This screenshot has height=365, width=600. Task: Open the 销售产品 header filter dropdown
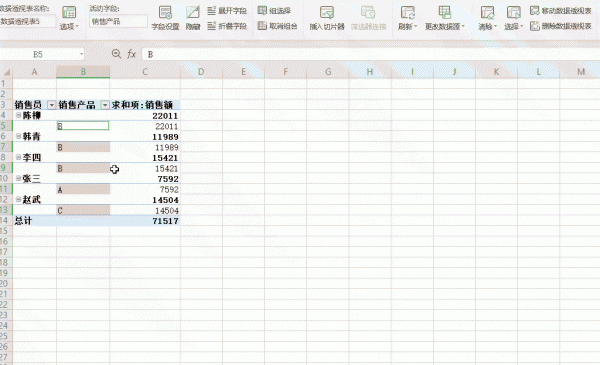105,105
